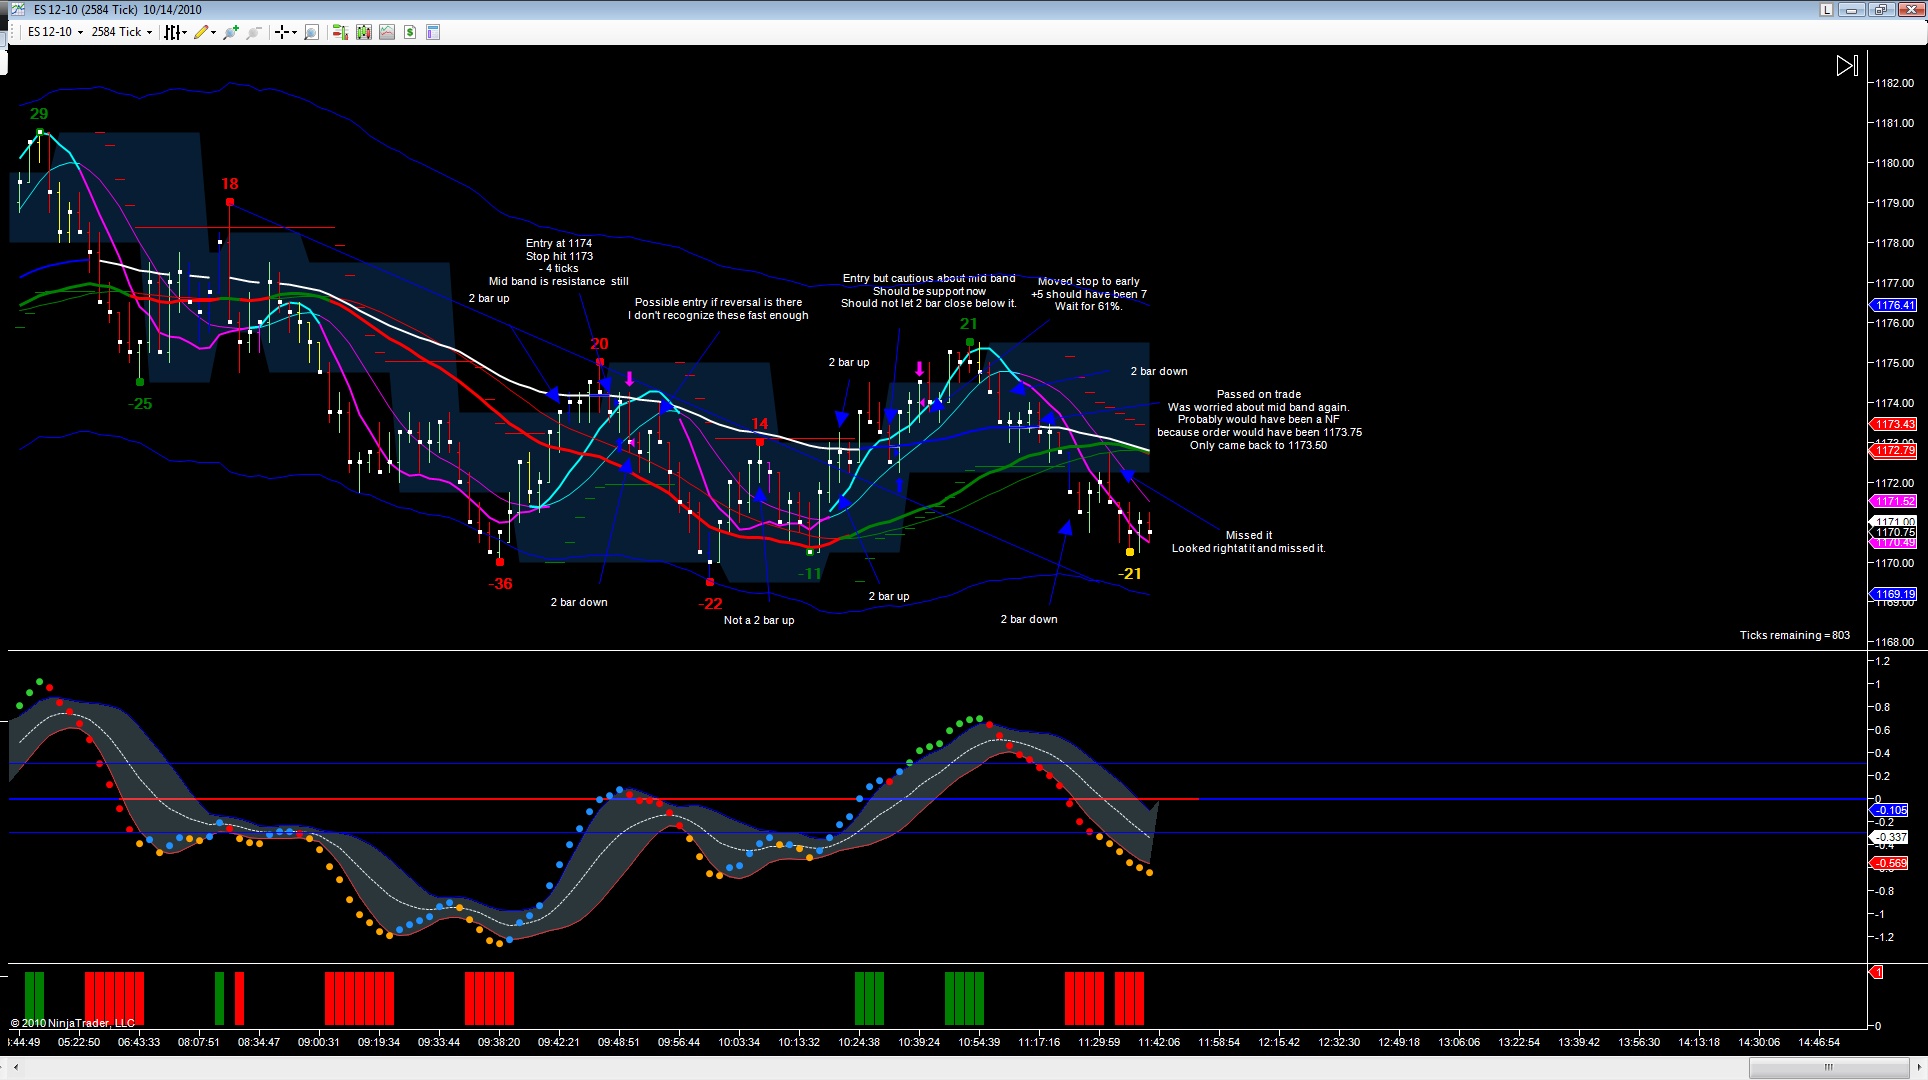Click the toolbar grip handle
The image size is (1928, 1080).
coord(14,32)
